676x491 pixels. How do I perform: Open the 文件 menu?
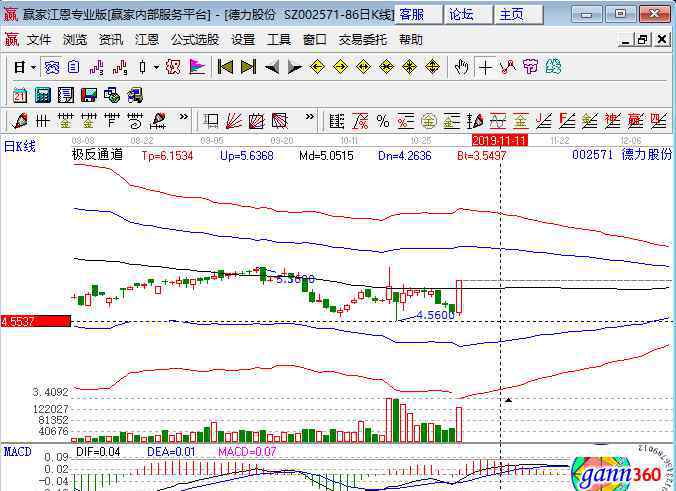pos(39,40)
